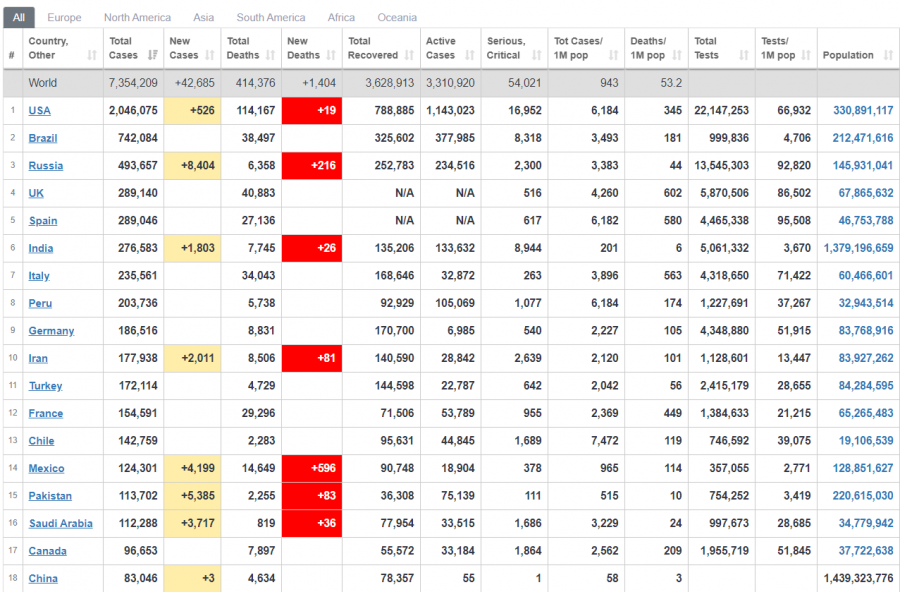Switch to the Europe tab

tap(64, 17)
